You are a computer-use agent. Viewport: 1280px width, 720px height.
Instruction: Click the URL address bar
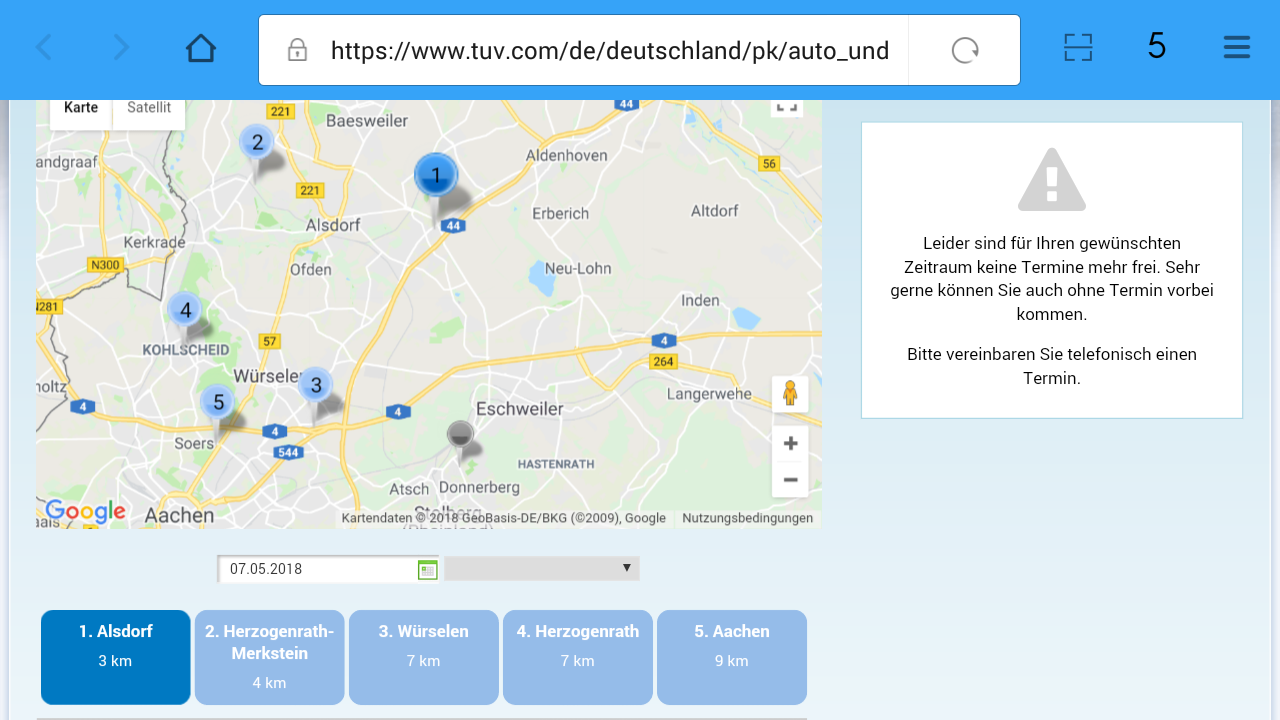608,51
